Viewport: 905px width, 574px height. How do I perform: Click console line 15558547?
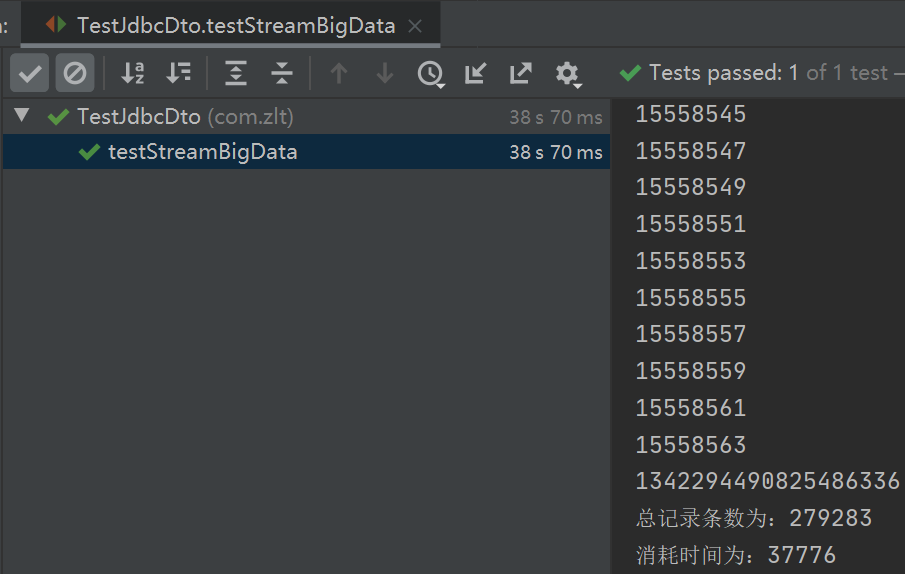pos(691,151)
